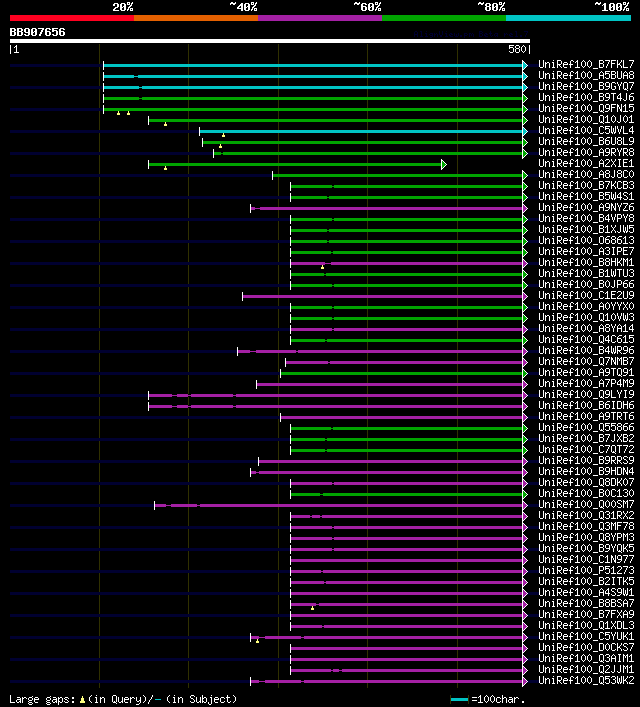Screen dimensions: 640x707
Task: Click the yellow gap marker under UniRef100_B6U8L9 bar
Action: coord(221,146)
